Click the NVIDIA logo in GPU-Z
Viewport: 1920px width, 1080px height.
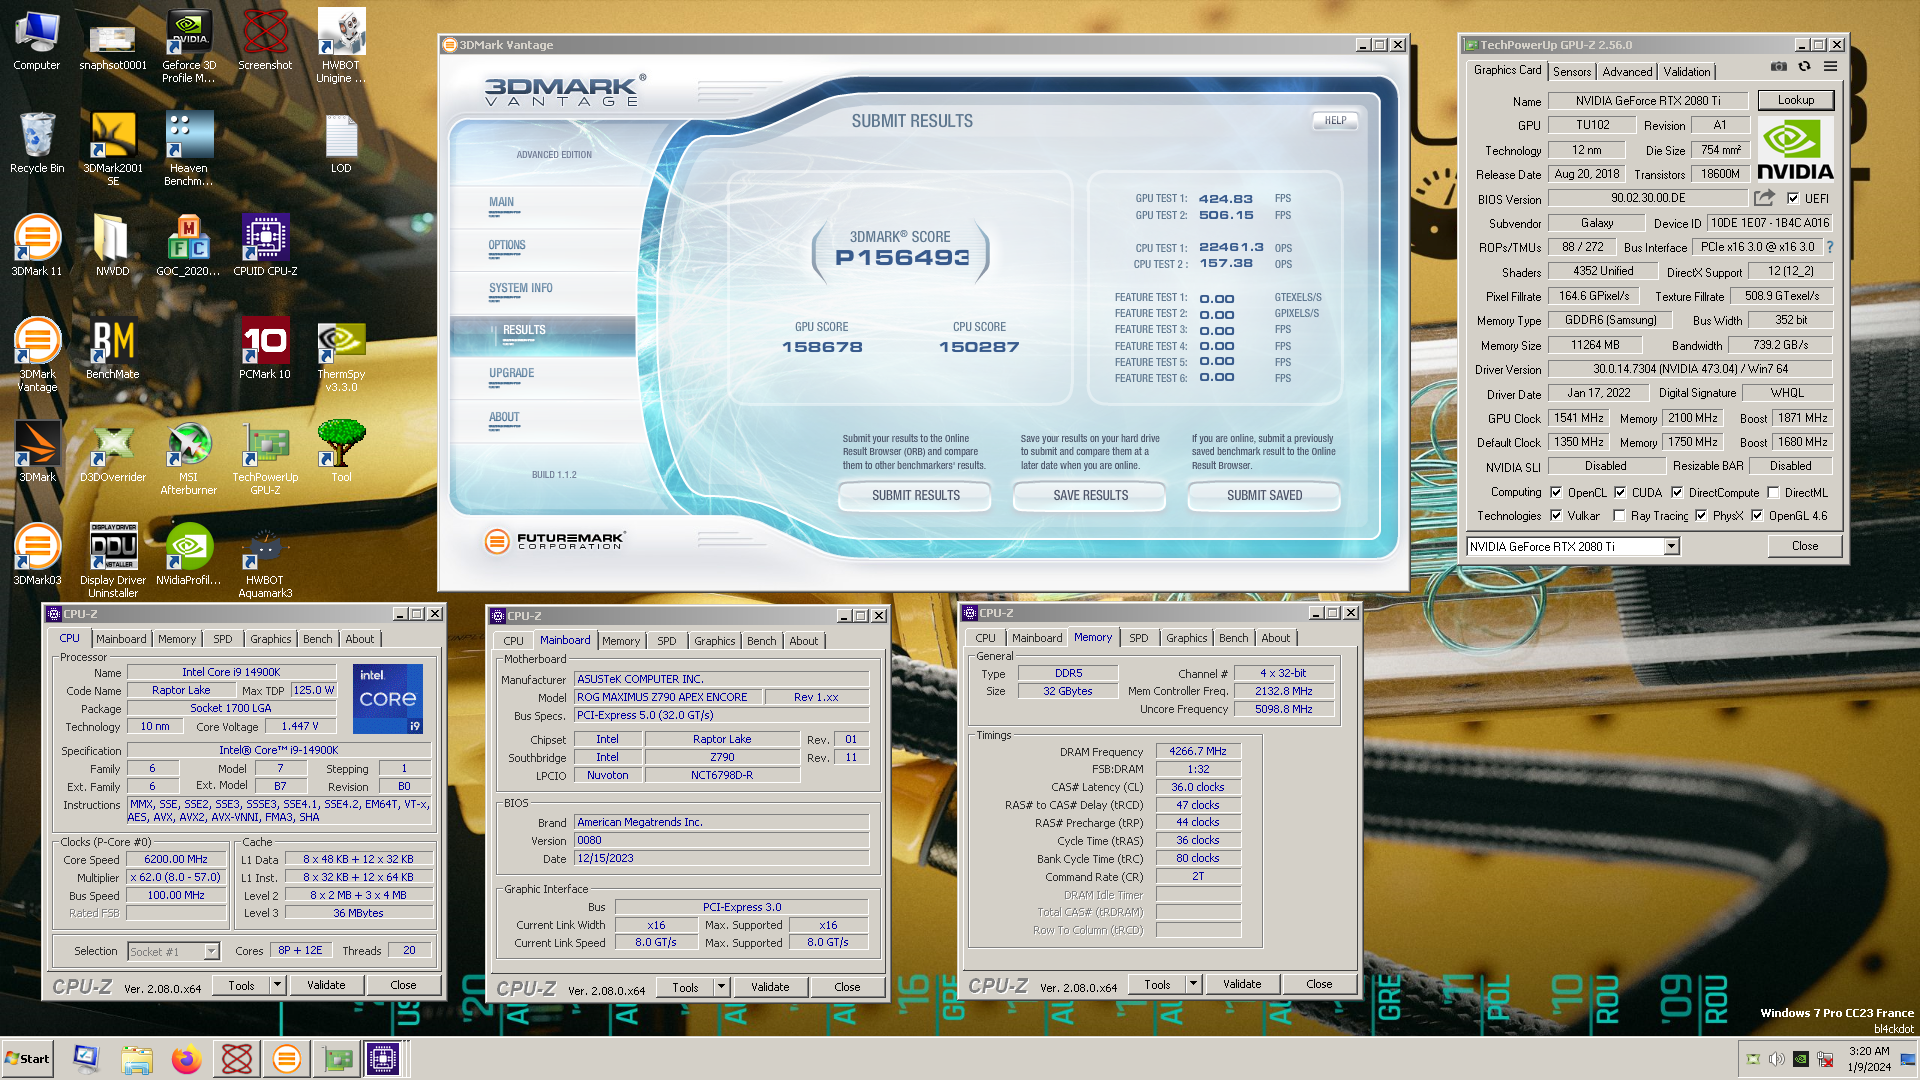(x=1794, y=150)
